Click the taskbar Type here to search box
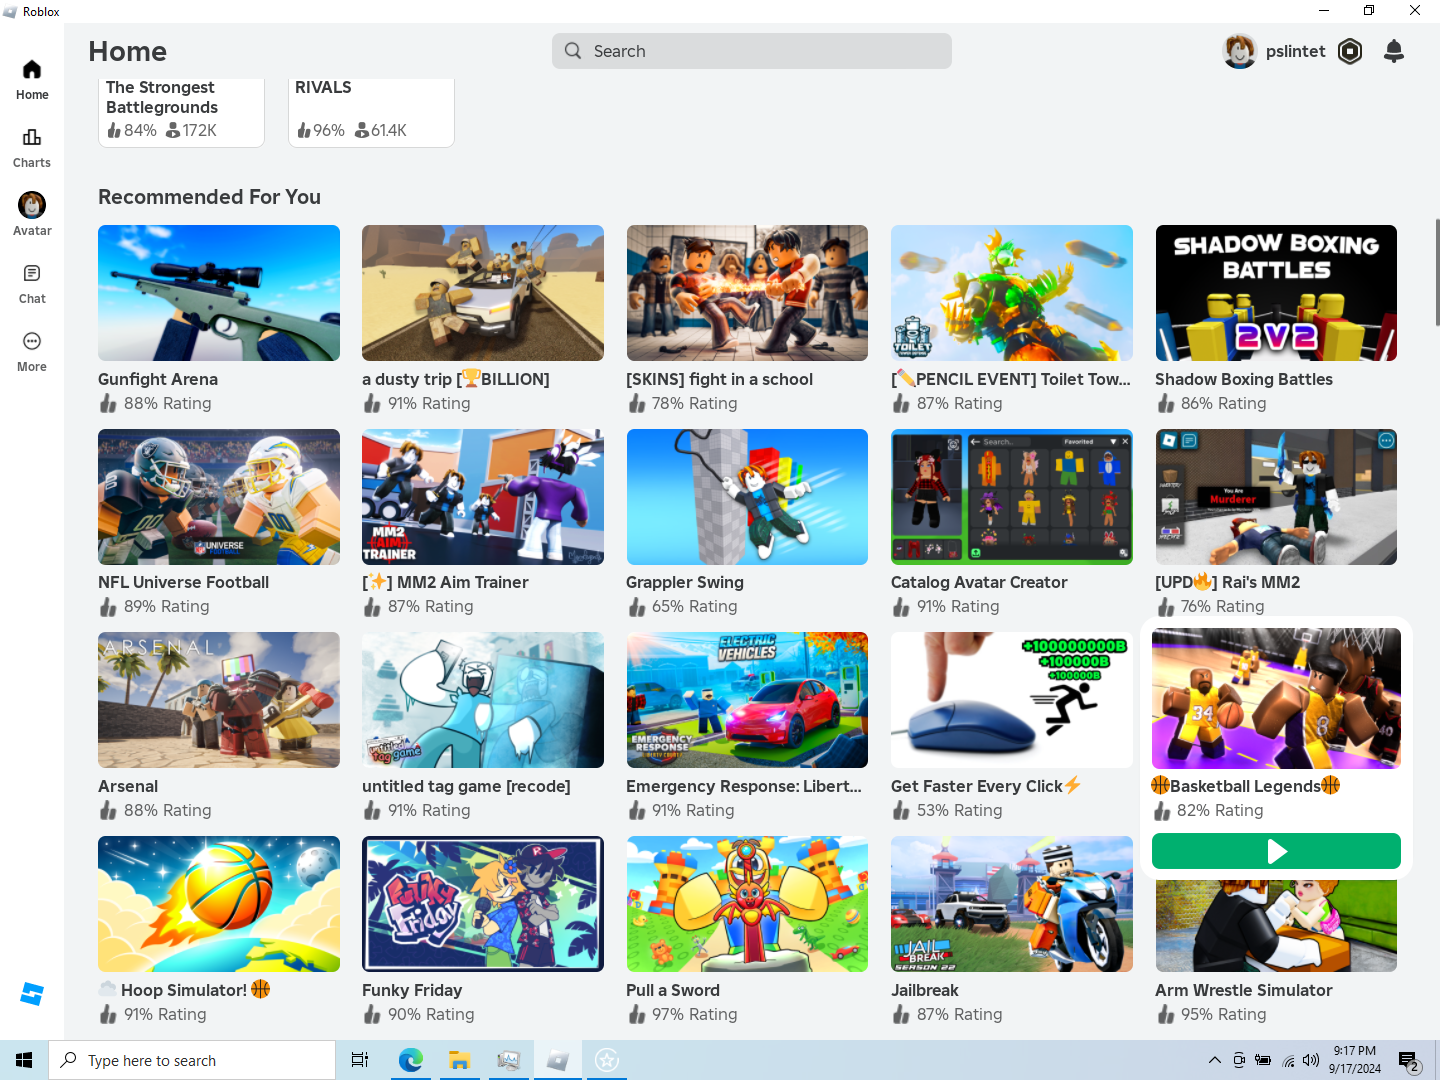The width and height of the screenshot is (1440, 1080). pyautogui.click(x=192, y=1060)
